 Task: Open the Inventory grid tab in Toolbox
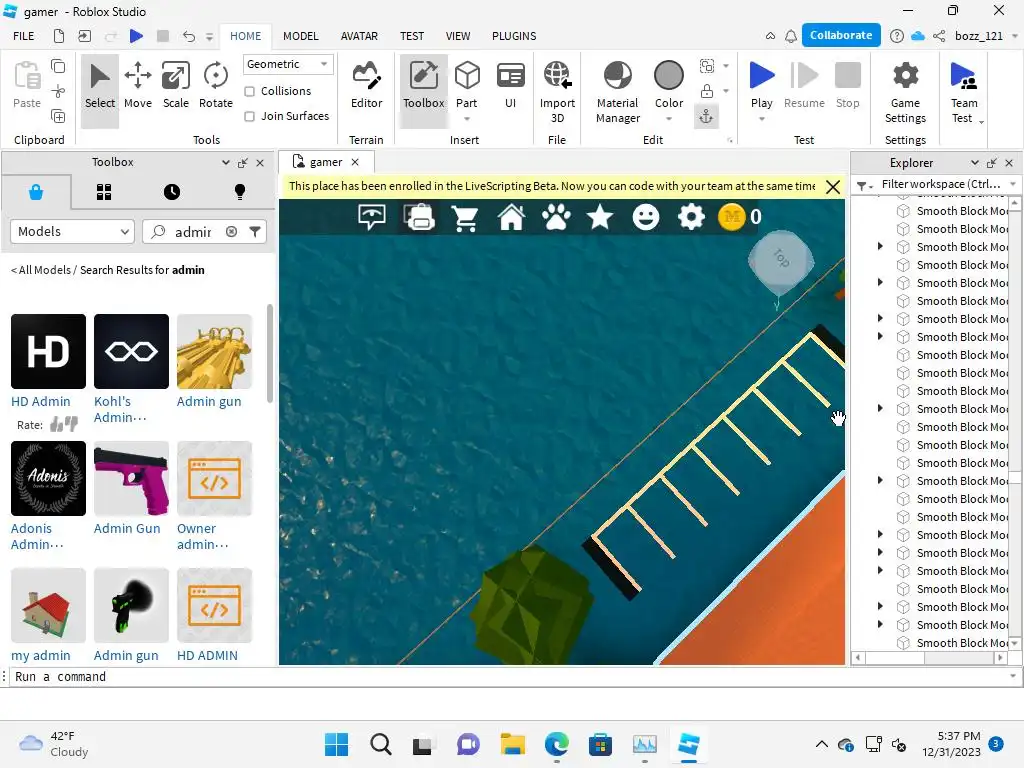[x=104, y=192]
